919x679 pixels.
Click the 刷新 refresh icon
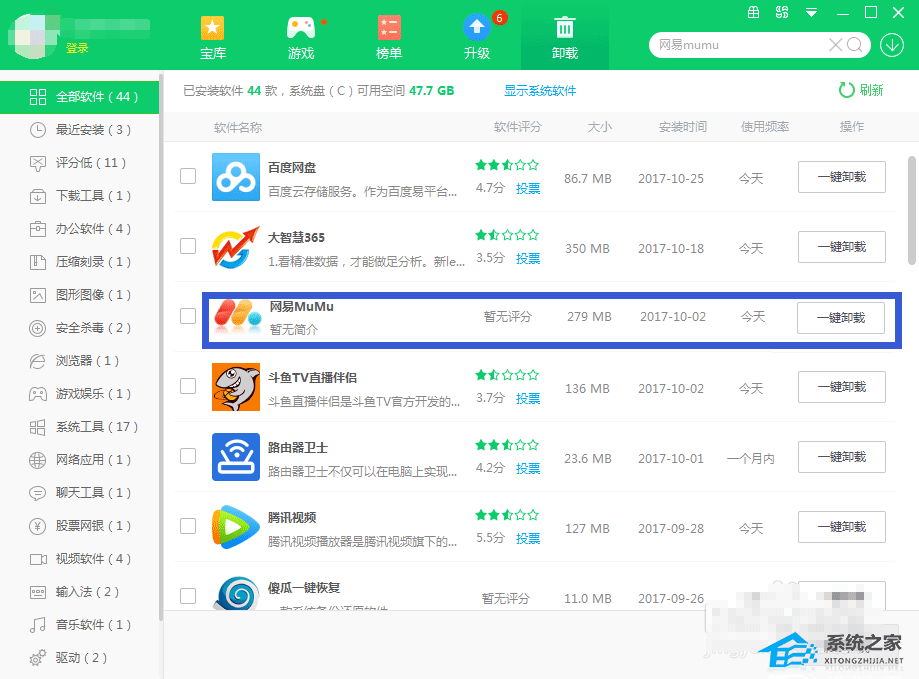pos(847,90)
